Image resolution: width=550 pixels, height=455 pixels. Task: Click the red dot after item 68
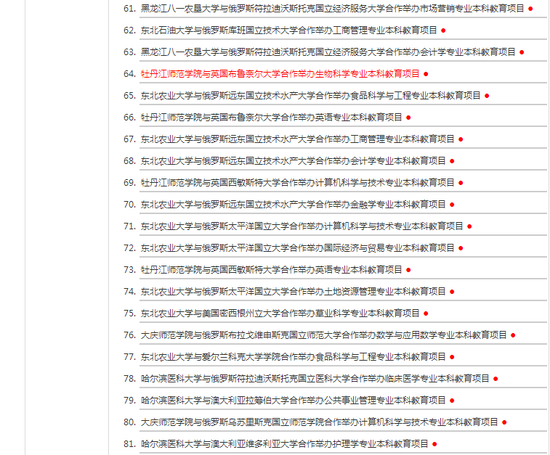coord(452,161)
